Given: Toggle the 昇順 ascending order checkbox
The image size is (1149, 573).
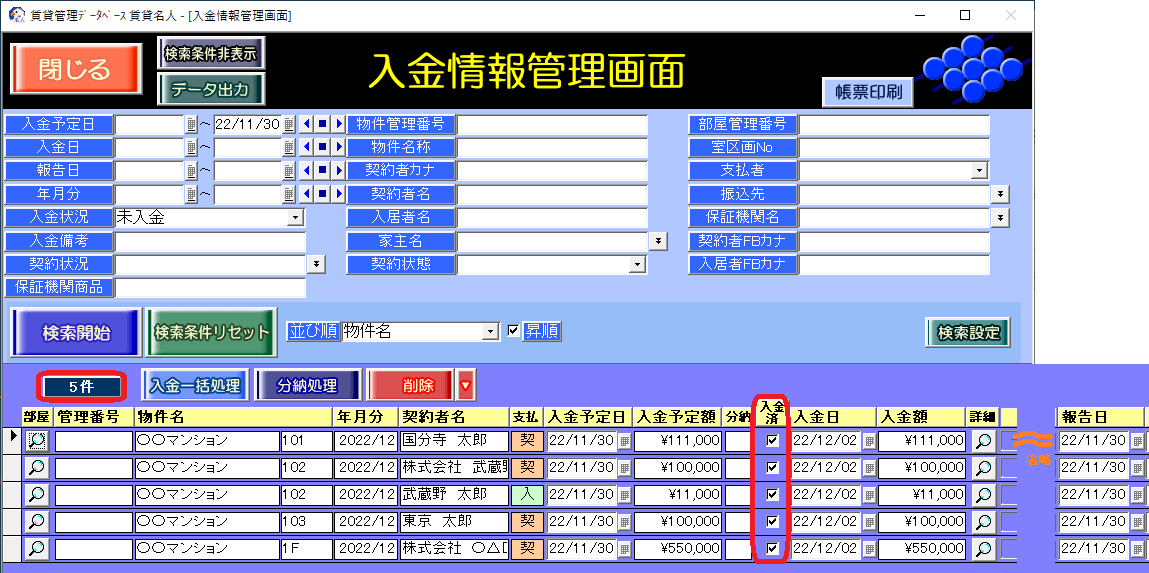Looking at the screenshot, I should tap(514, 331).
